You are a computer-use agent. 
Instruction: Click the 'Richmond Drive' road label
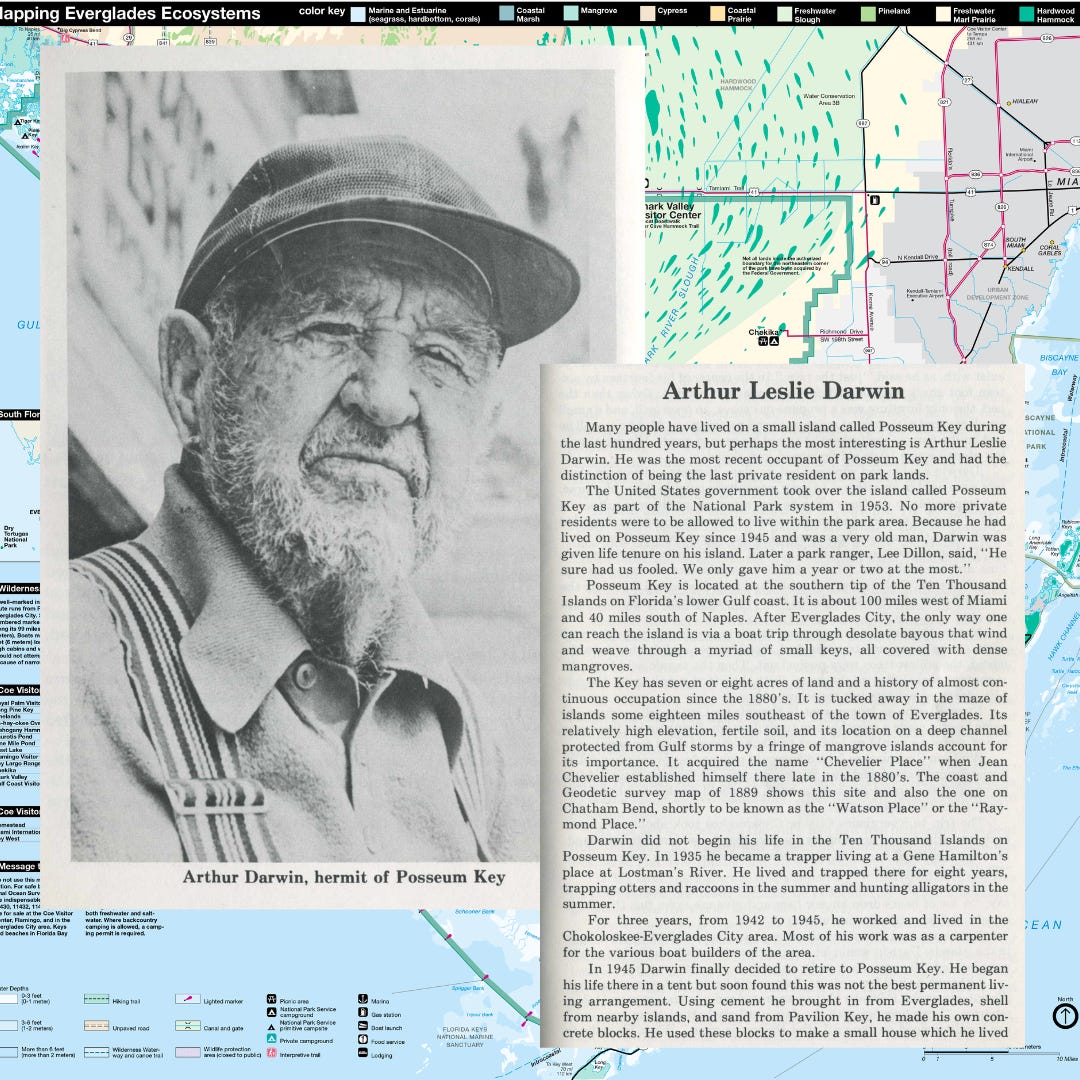point(841,331)
